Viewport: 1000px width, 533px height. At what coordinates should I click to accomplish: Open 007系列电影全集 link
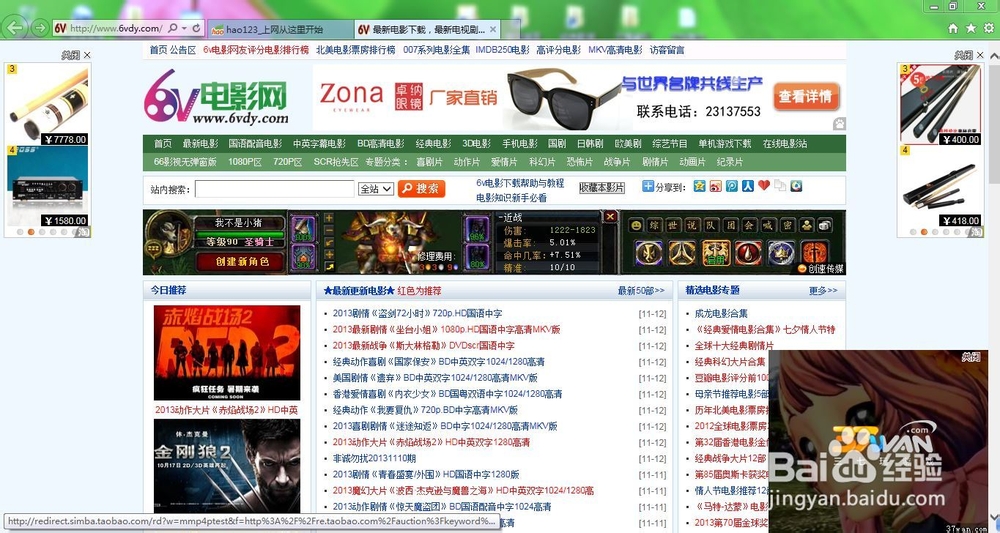pyautogui.click(x=436, y=50)
